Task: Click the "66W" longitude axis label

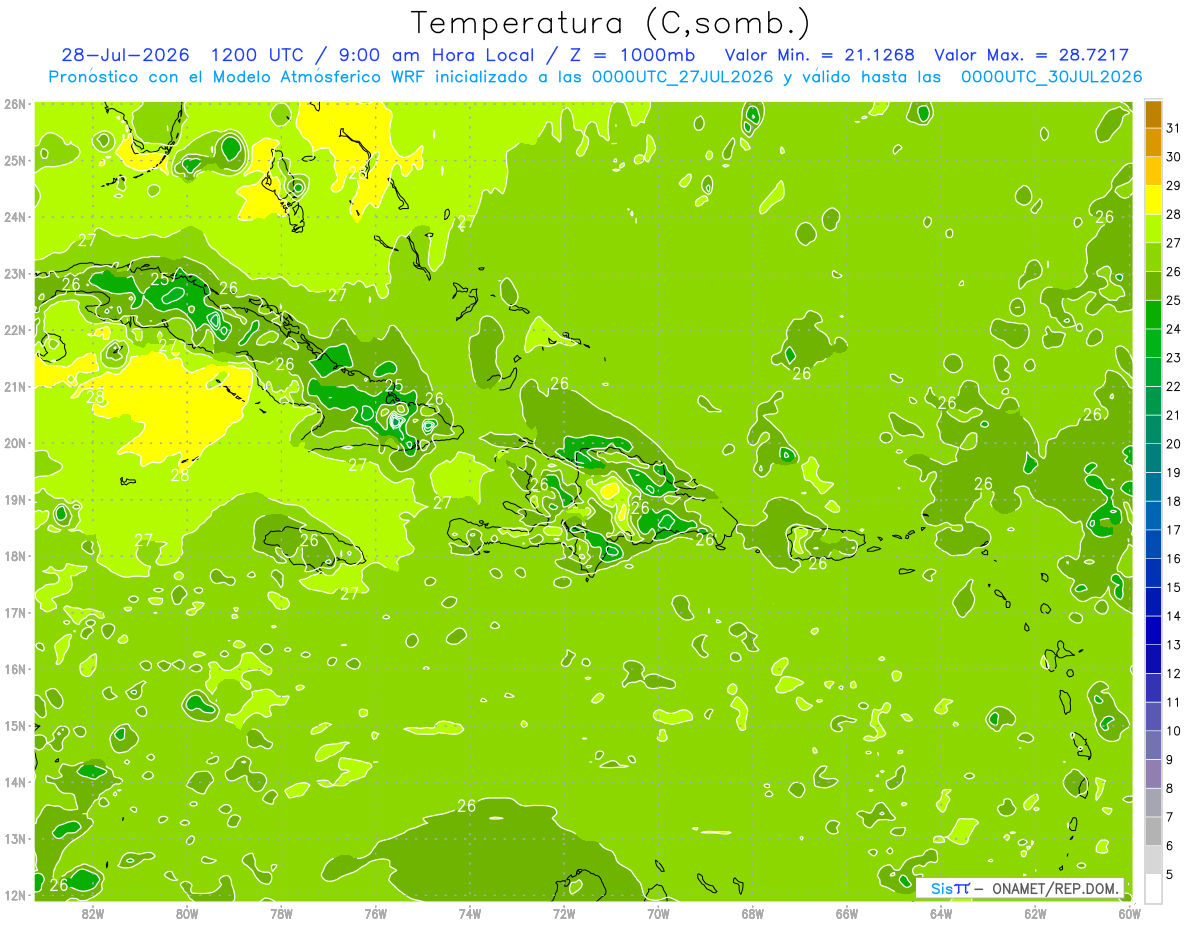Action: 846,914
